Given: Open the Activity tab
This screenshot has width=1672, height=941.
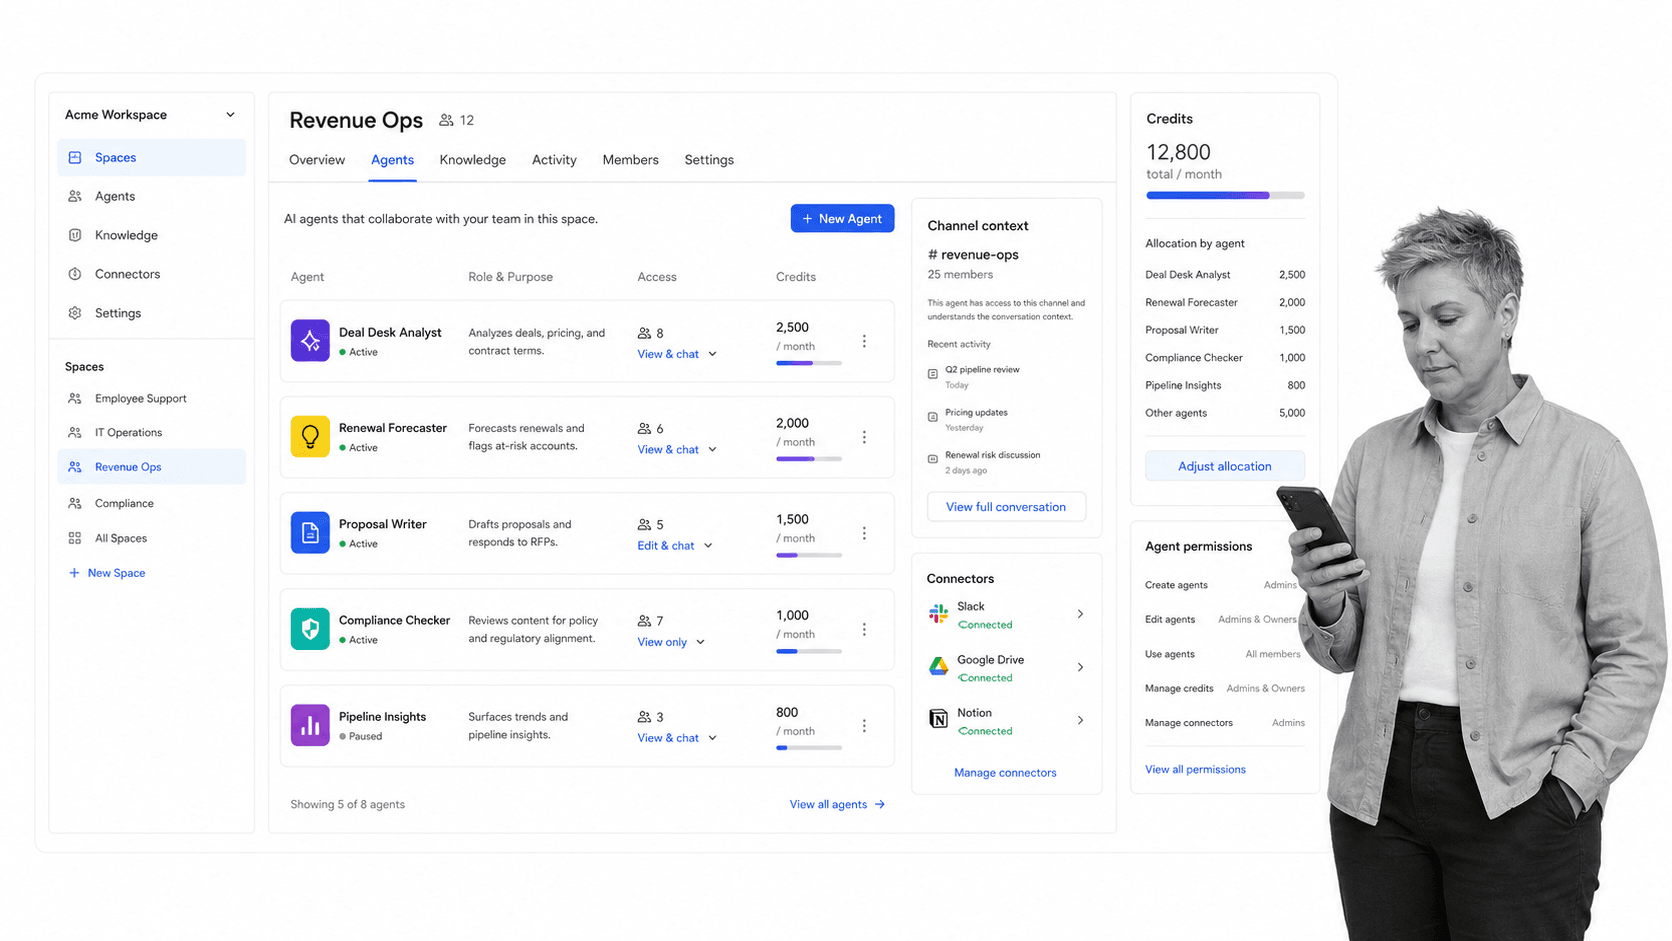Looking at the screenshot, I should point(554,160).
